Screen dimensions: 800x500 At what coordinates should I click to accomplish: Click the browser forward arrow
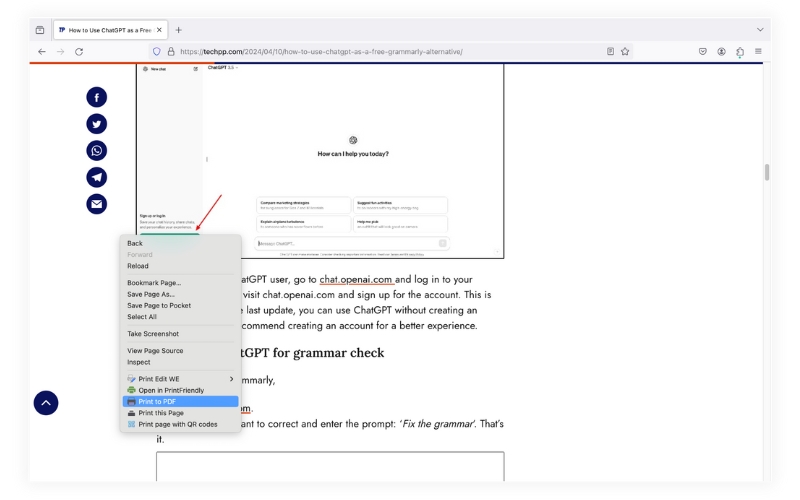tap(60, 52)
